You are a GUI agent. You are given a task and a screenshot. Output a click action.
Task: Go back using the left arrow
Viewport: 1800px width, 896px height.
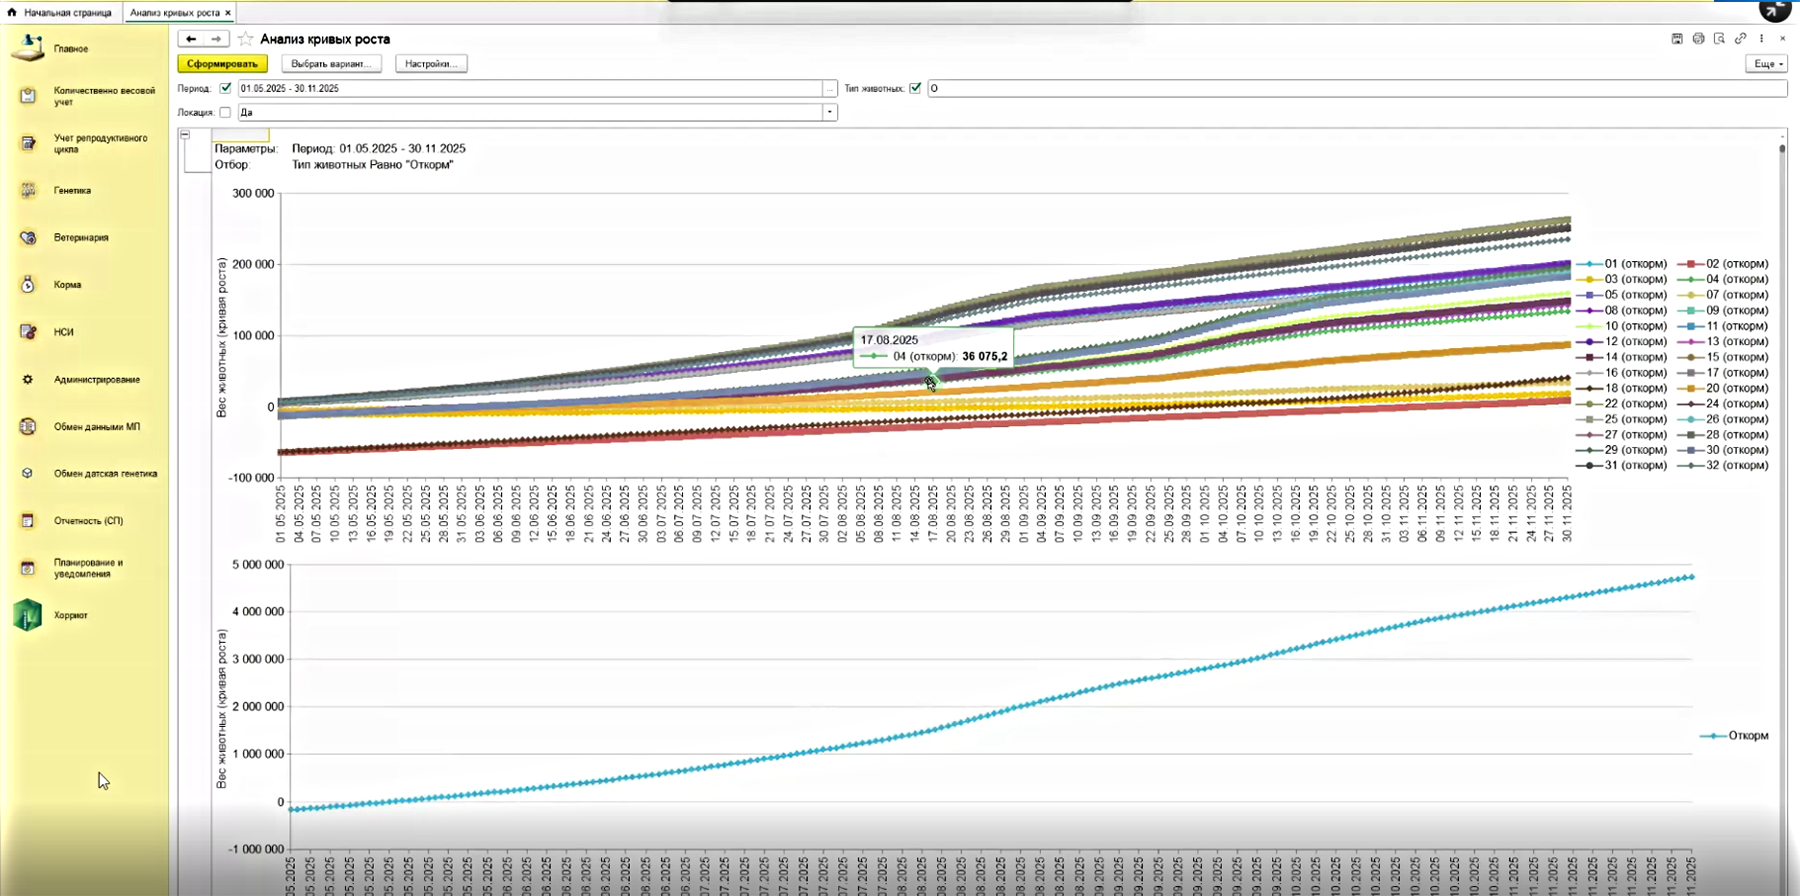click(191, 39)
